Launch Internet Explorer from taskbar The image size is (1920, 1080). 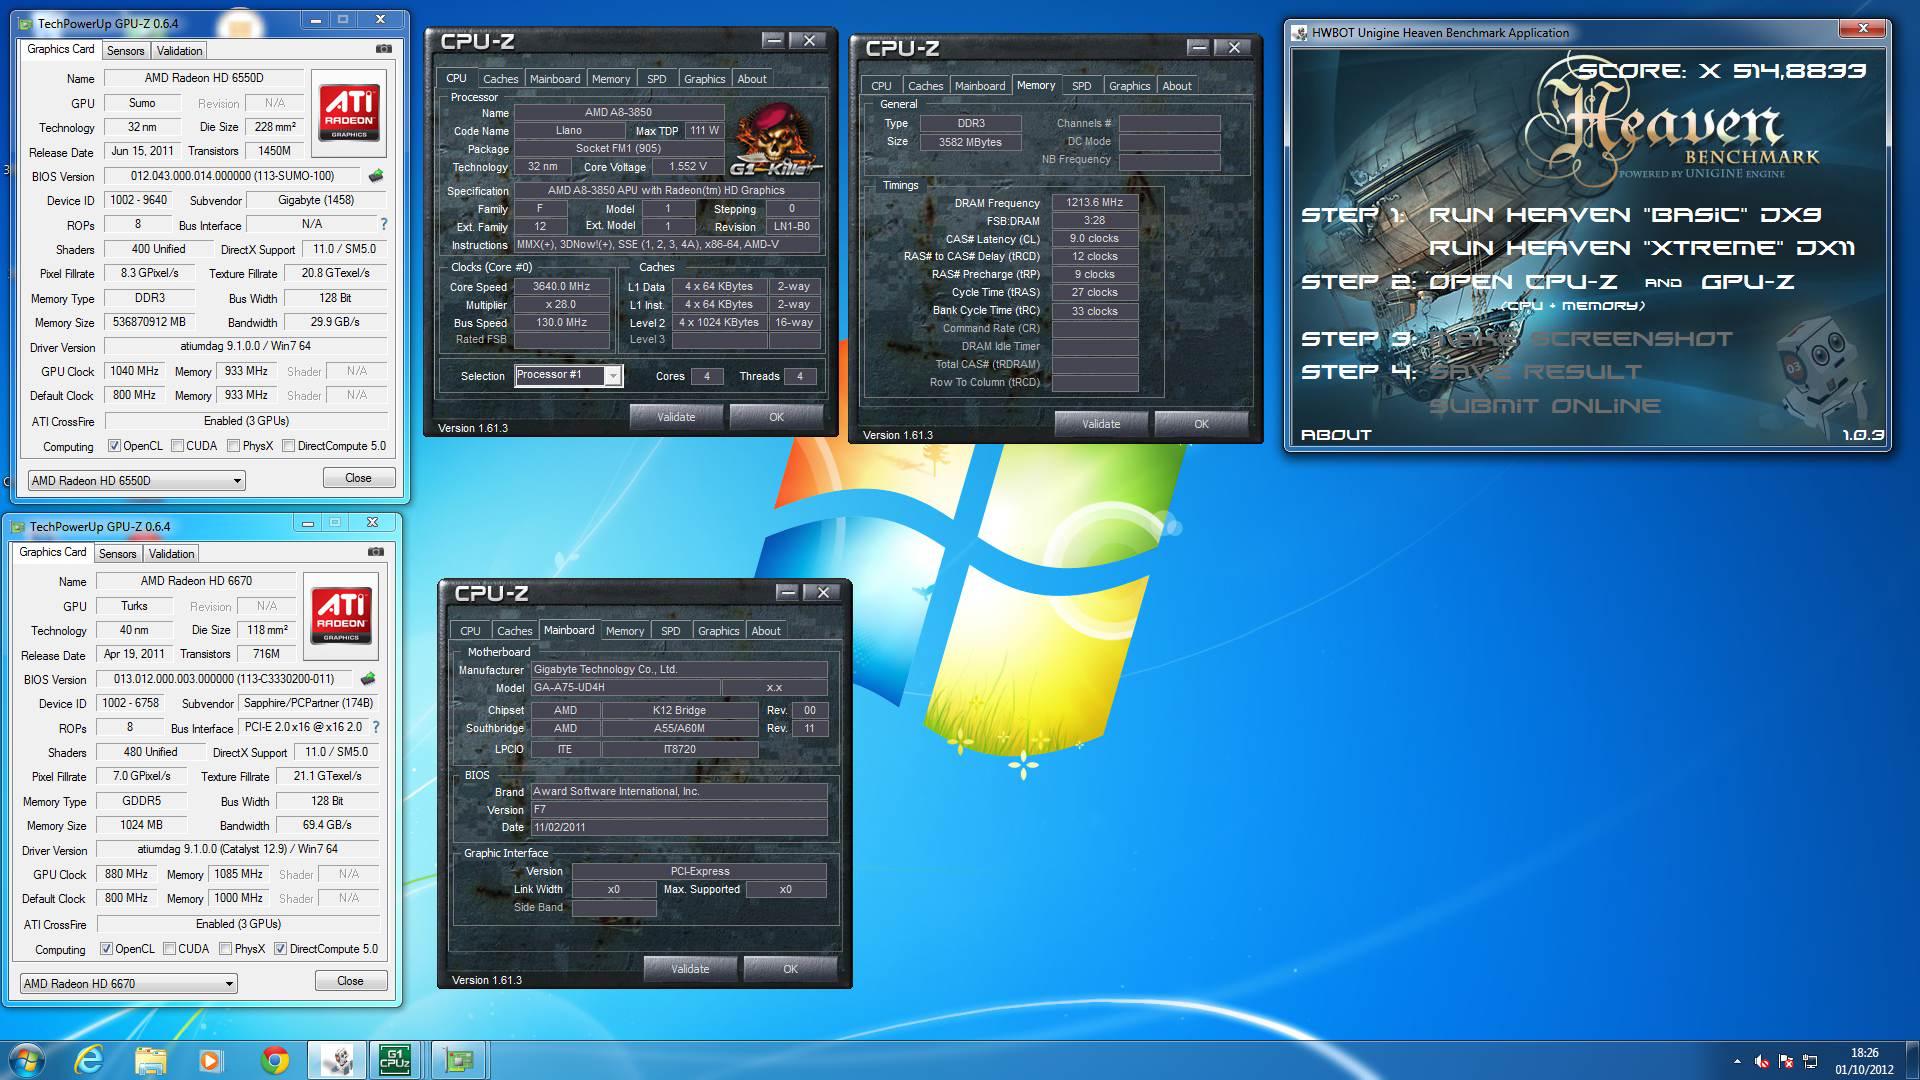point(89,1060)
